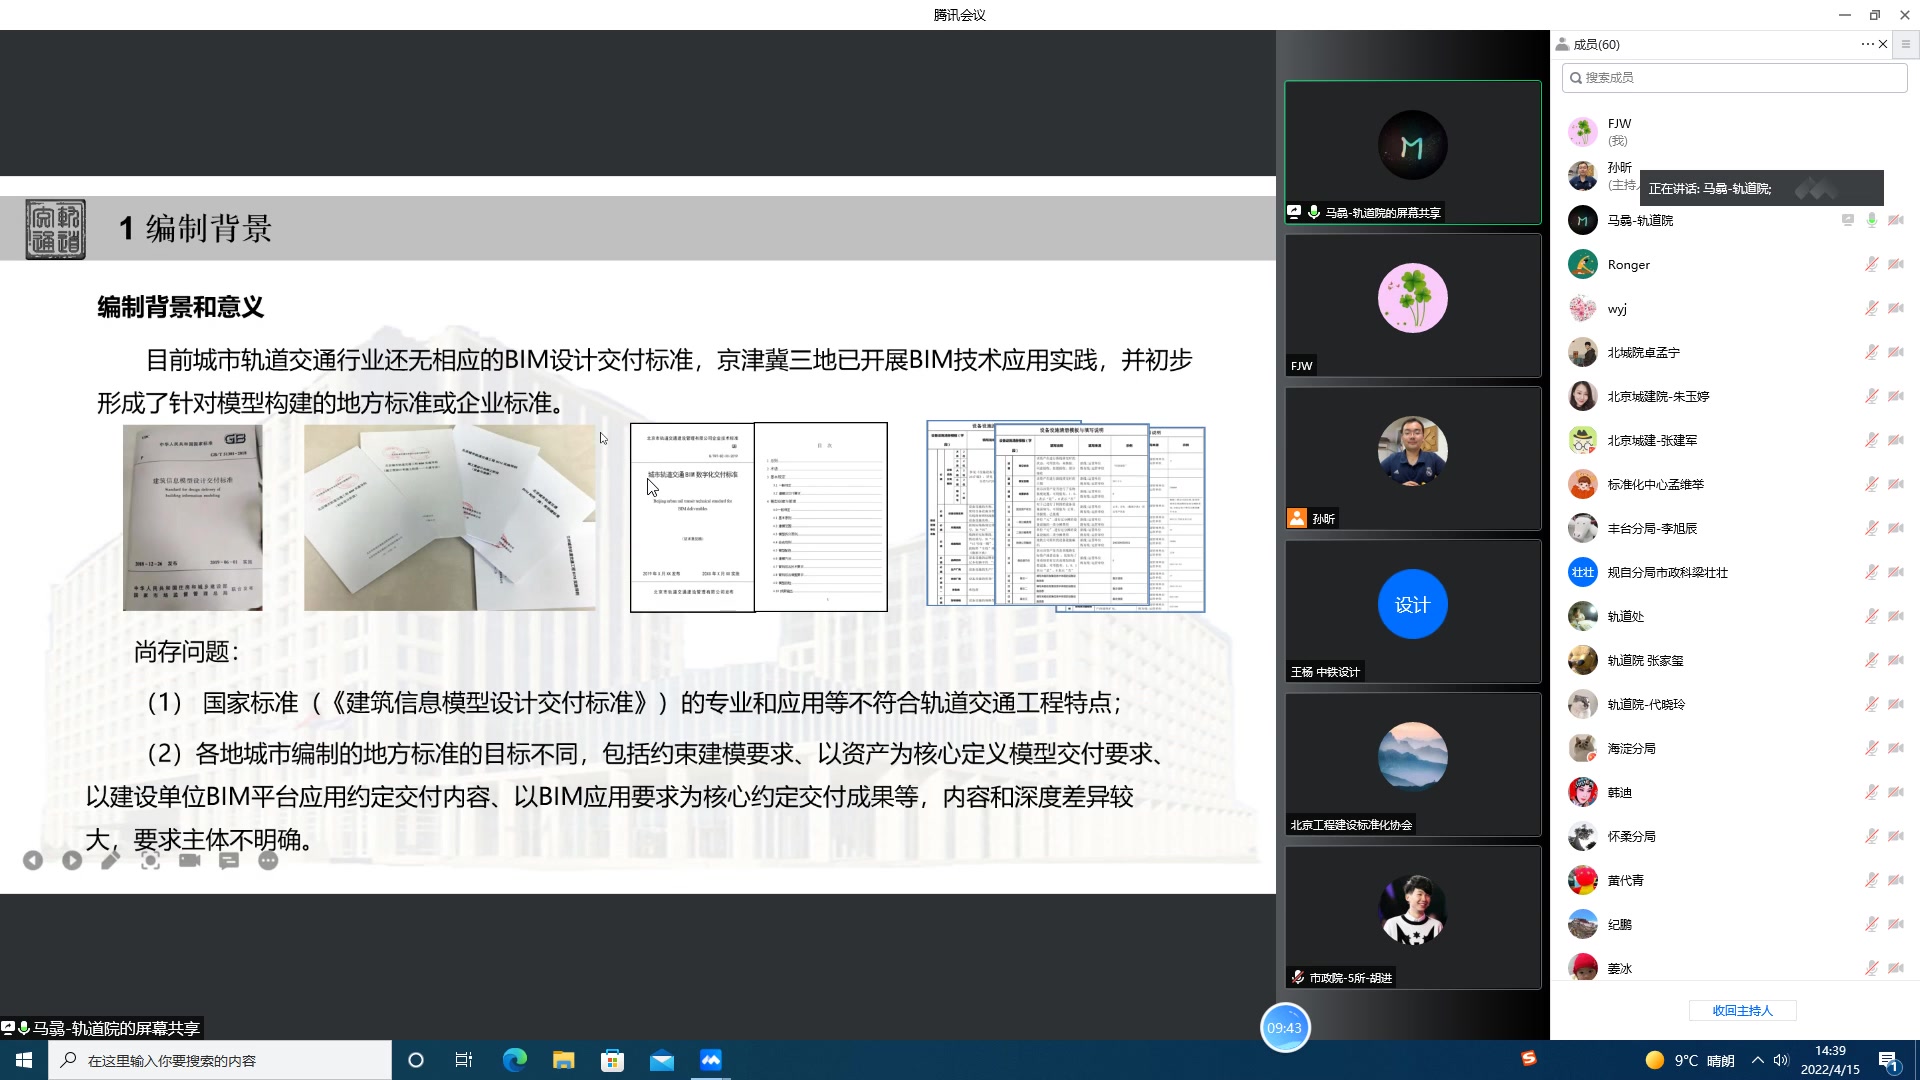Select 孙昕 video tile
The image size is (1920, 1080).
coord(1413,458)
